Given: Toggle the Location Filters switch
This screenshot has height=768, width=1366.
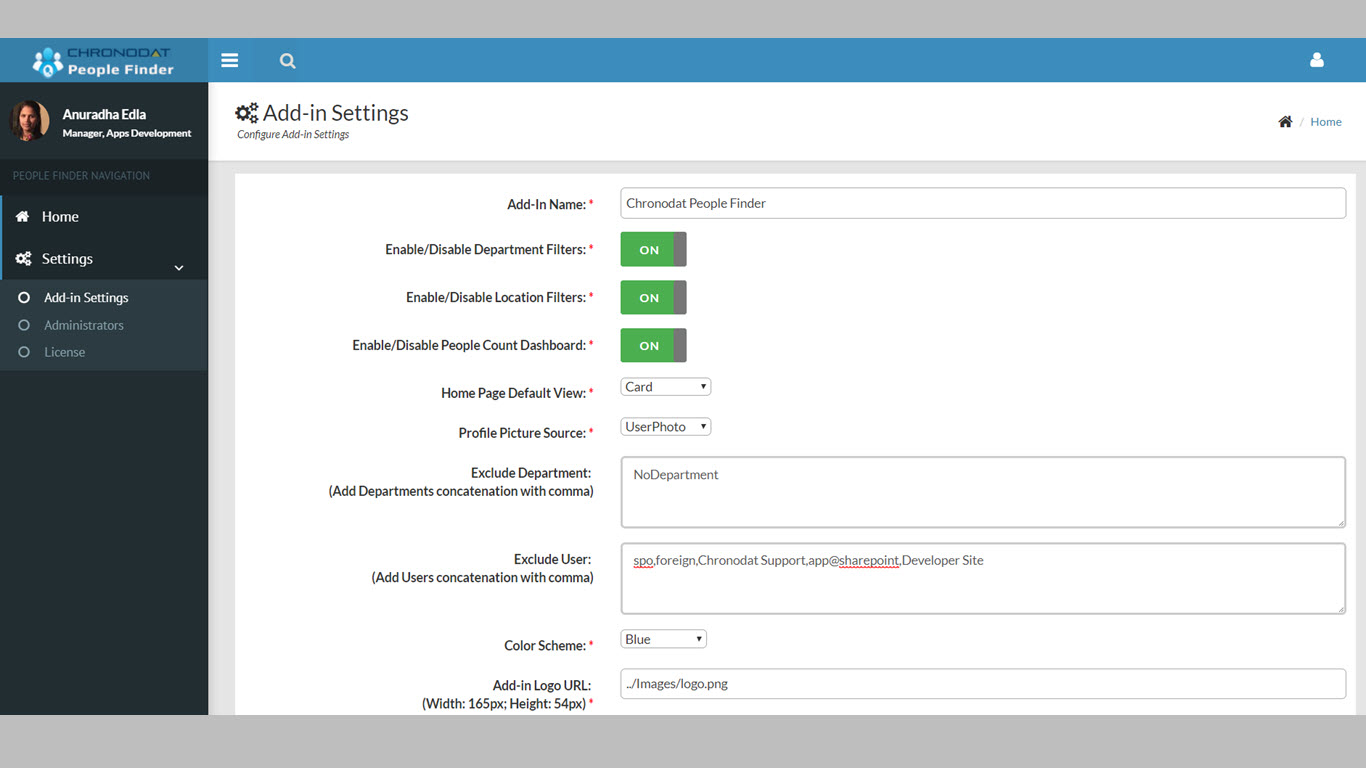Looking at the screenshot, I should [x=653, y=298].
